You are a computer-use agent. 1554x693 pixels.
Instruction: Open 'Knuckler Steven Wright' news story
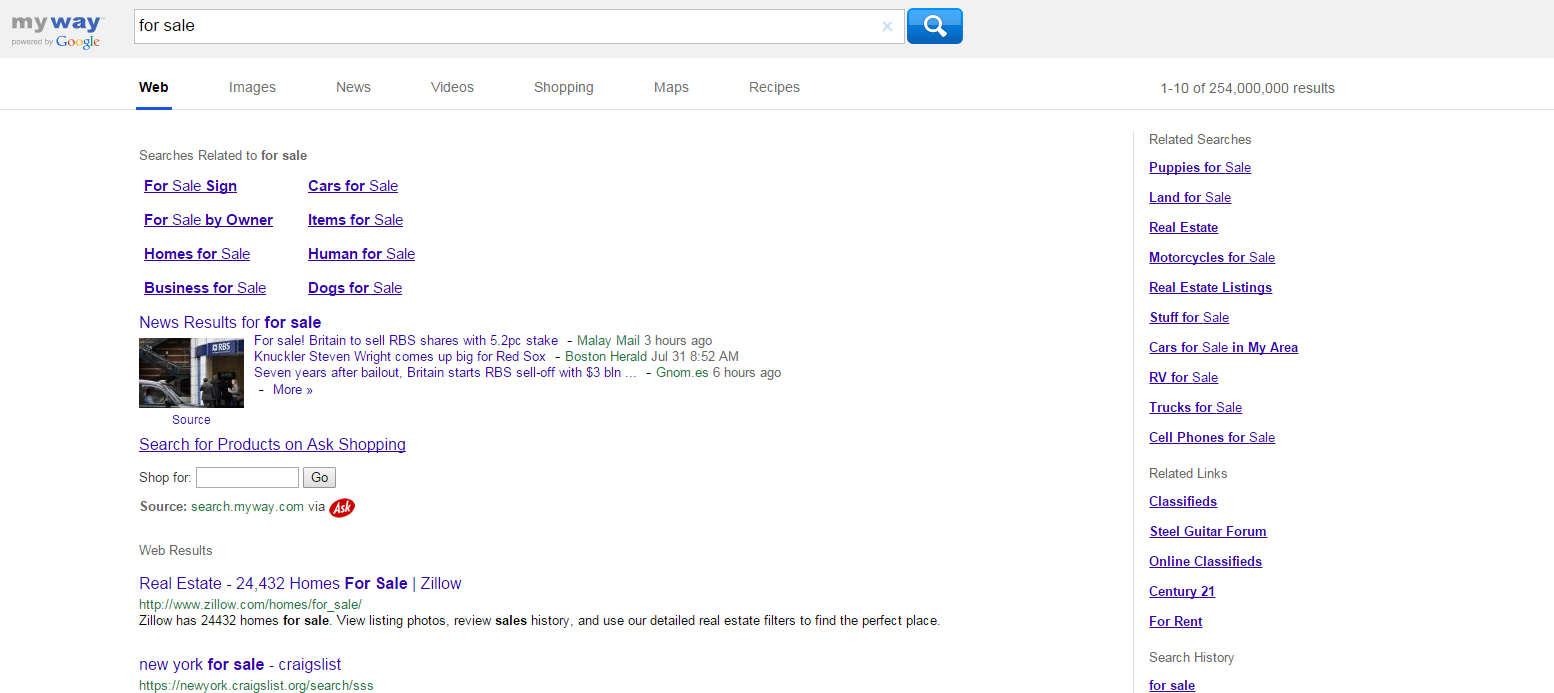[x=400, y=357]
